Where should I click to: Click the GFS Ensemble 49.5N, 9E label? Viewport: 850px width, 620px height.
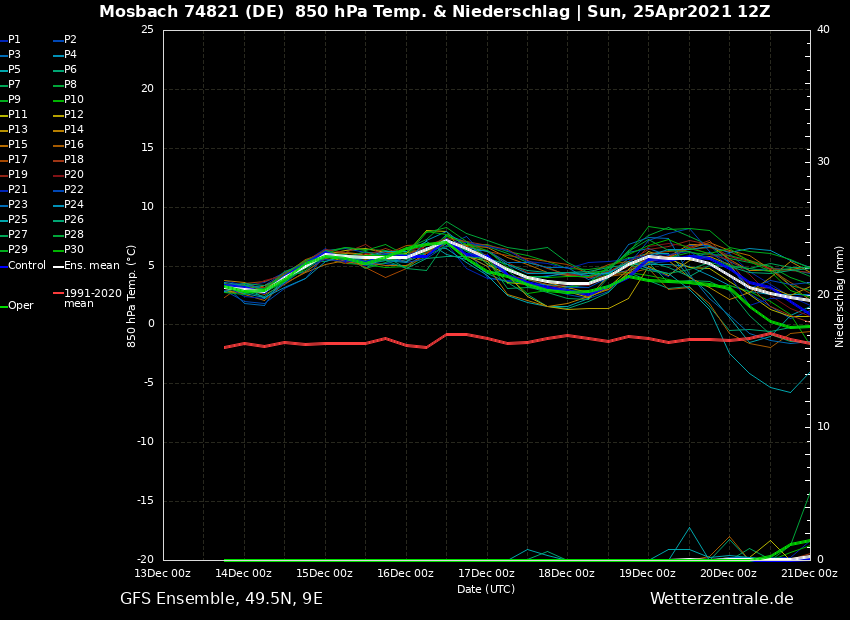tap(221, 599)
